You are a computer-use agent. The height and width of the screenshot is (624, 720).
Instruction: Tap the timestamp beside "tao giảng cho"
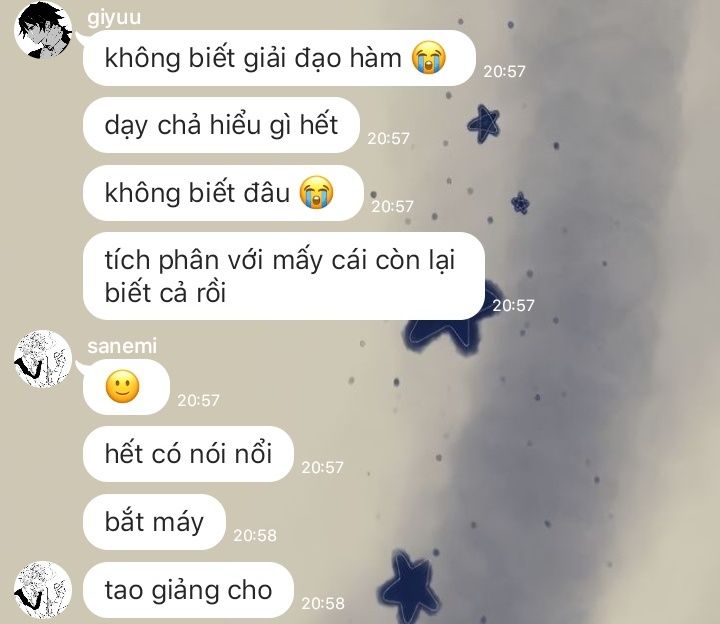tap(323, 603)
